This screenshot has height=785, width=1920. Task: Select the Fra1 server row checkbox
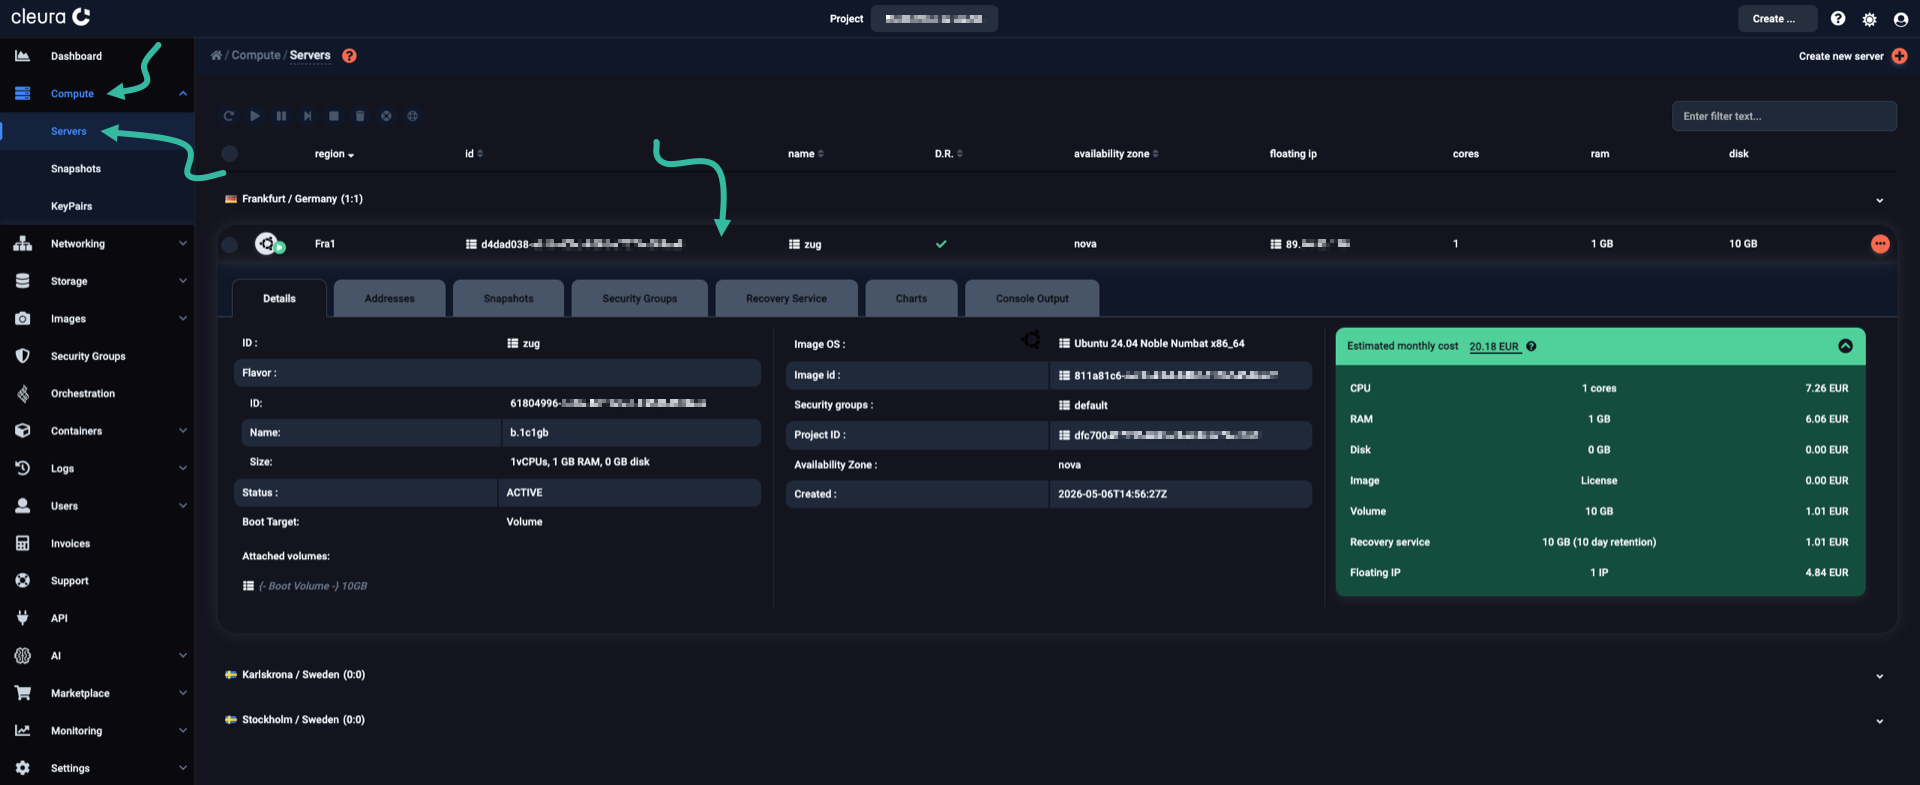(230, 244)
